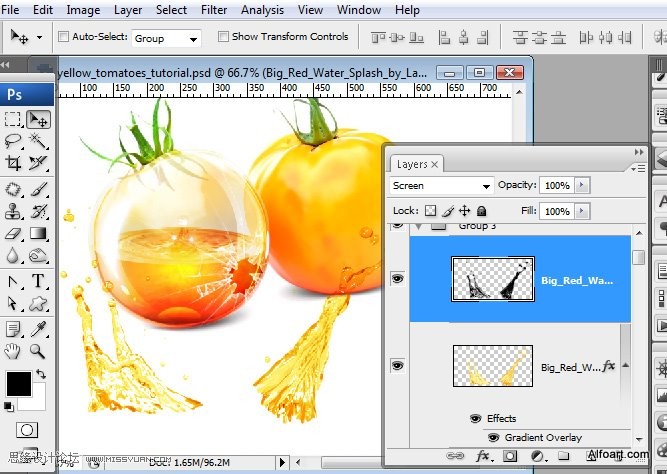Select the Brush tool
This screenshot has height=474, width=667.
click(x=38, y=189)
